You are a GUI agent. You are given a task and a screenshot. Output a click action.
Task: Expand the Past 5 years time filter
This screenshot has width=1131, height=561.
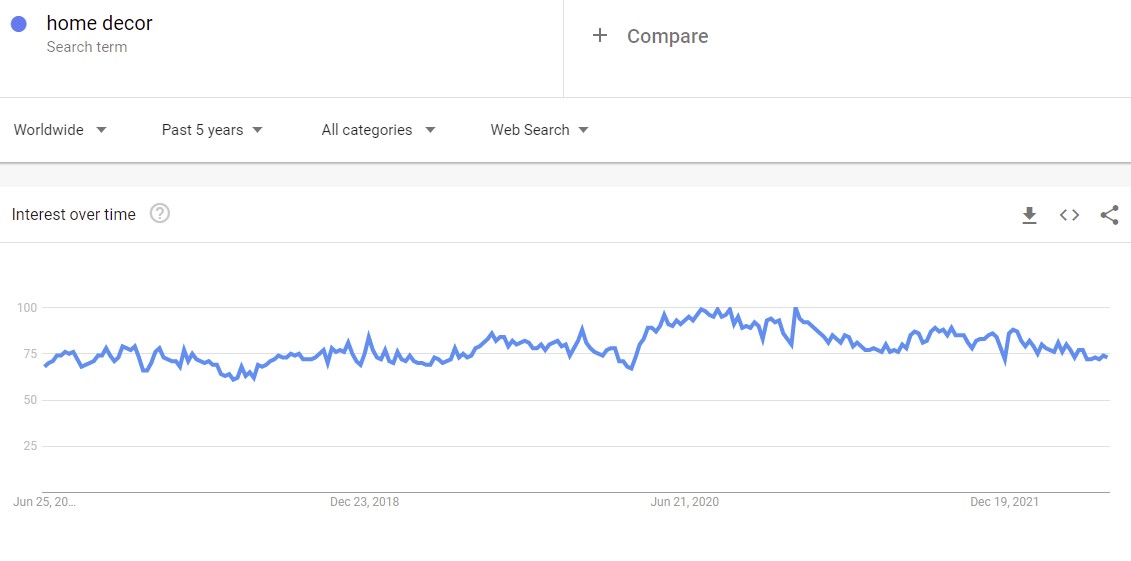click(x=212, y=130)
